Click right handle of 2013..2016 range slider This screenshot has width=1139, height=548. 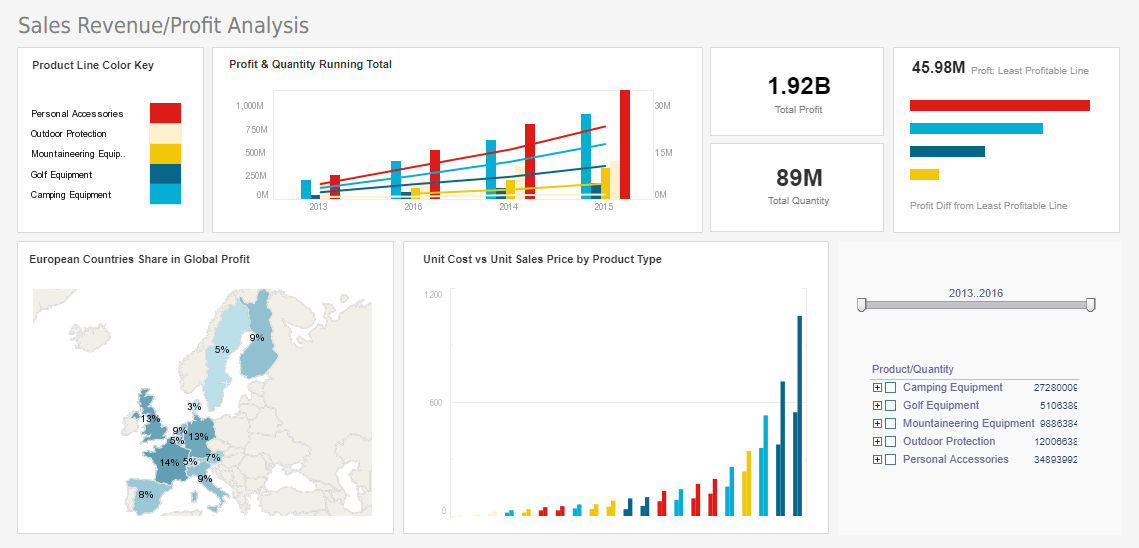(x=1090, y=305)
